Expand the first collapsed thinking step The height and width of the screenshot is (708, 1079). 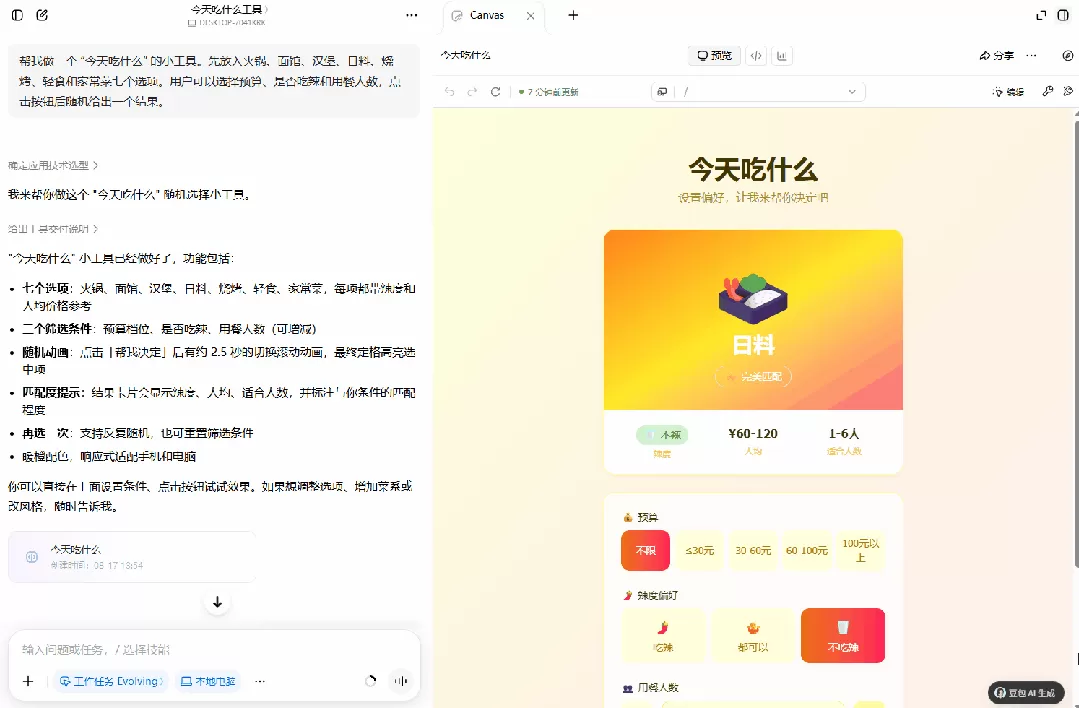click(53, 165)
